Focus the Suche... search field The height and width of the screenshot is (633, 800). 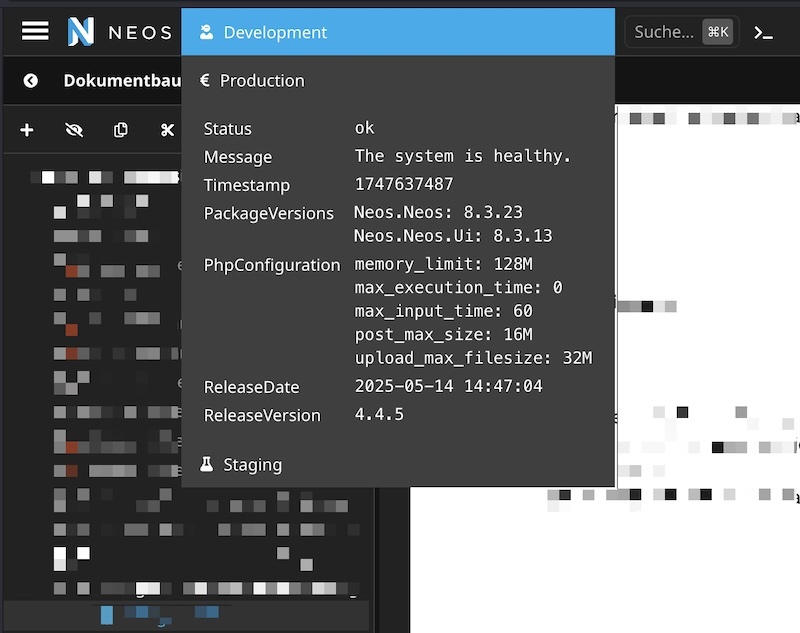(664, 32)
